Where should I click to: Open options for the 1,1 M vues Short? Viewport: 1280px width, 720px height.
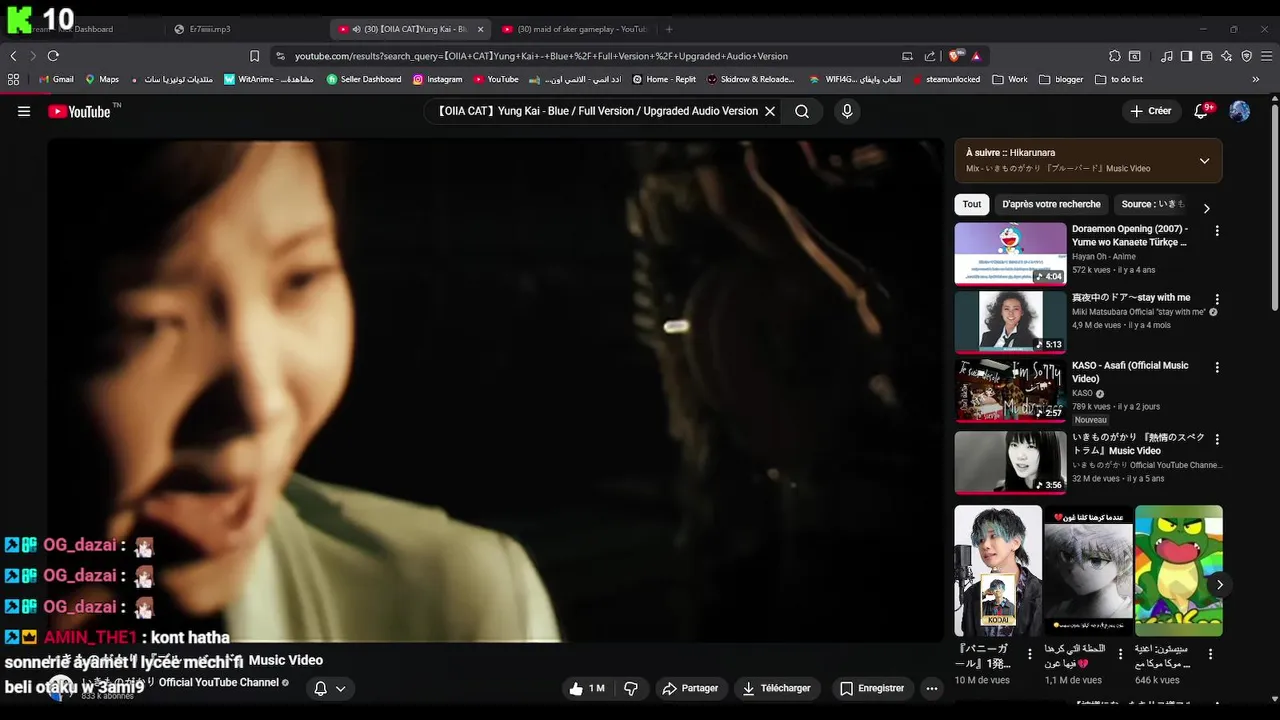1120,654
